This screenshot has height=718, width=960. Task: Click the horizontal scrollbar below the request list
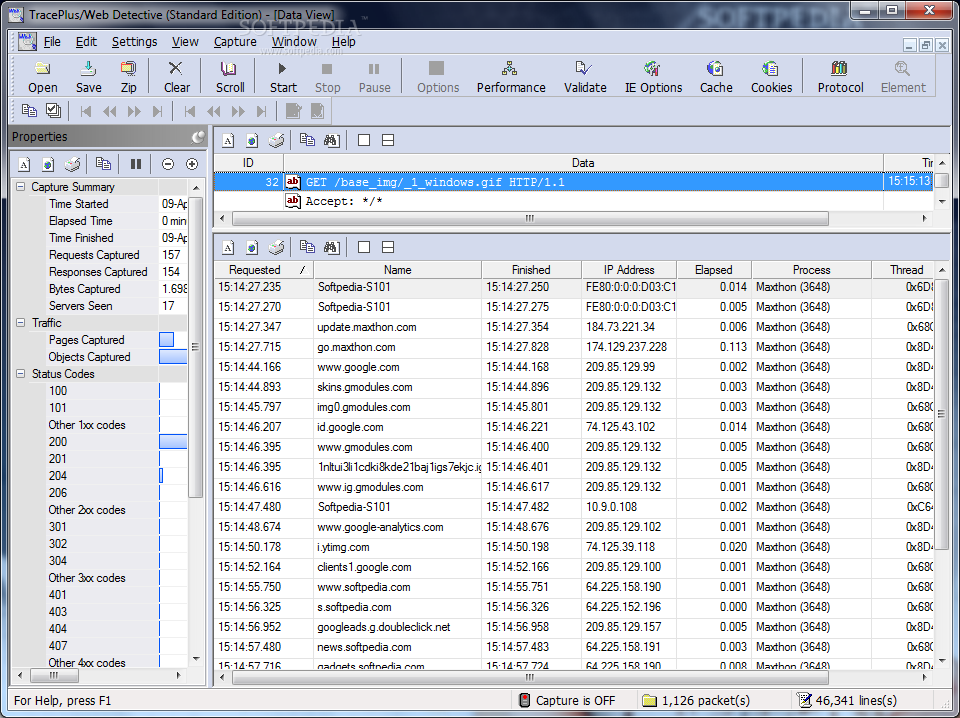click(530, 677)
